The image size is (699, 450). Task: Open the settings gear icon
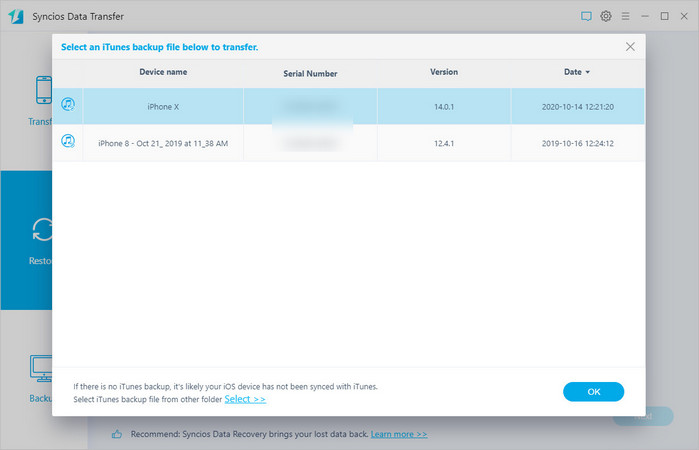pyautogui.click(x=606, y=16)
